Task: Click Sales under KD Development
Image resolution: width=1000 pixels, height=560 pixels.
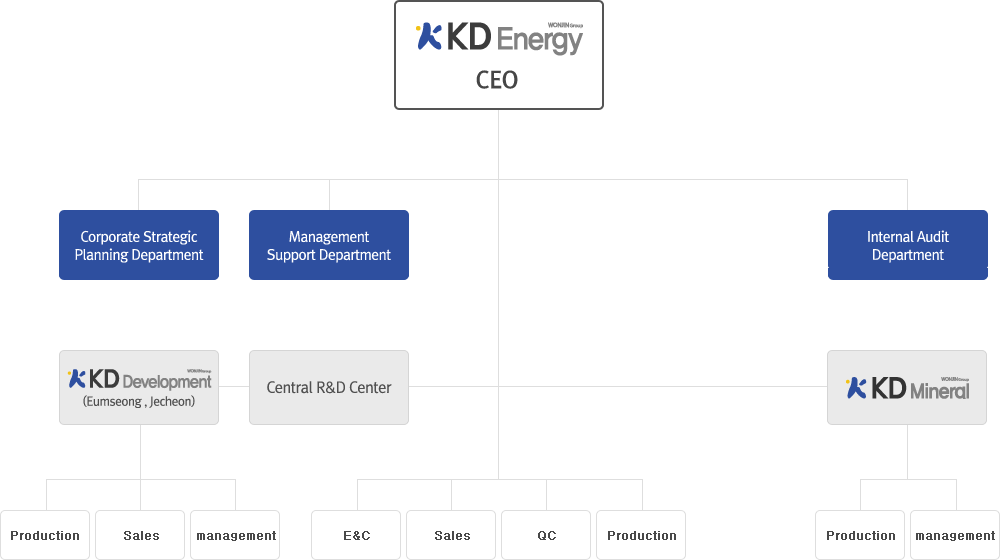Action: [x=141, y=535]
